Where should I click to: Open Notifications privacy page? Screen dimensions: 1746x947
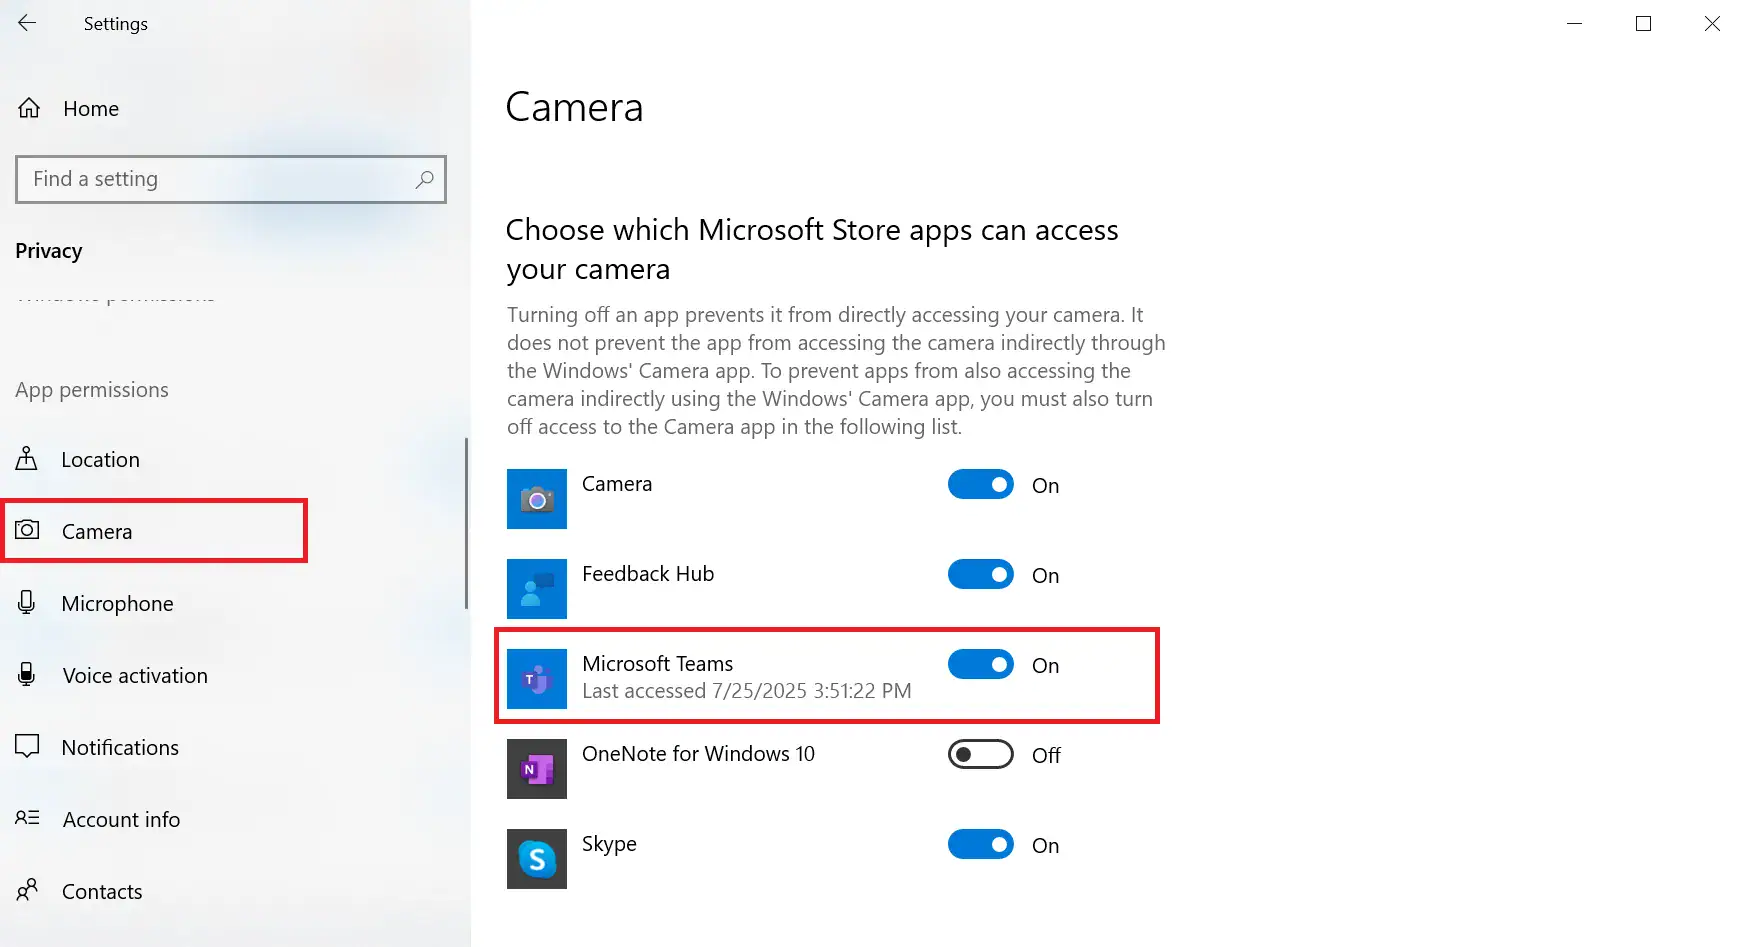click(x=120, y=748)
